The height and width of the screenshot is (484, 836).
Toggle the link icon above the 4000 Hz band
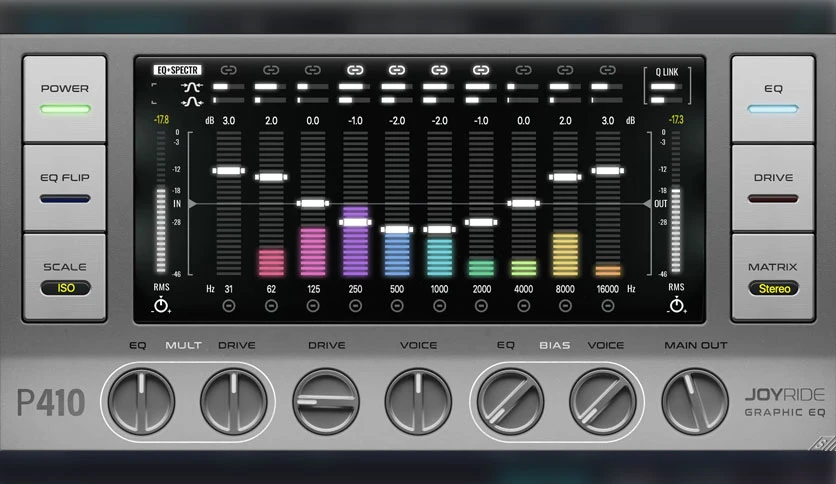[x=524, y=70]
